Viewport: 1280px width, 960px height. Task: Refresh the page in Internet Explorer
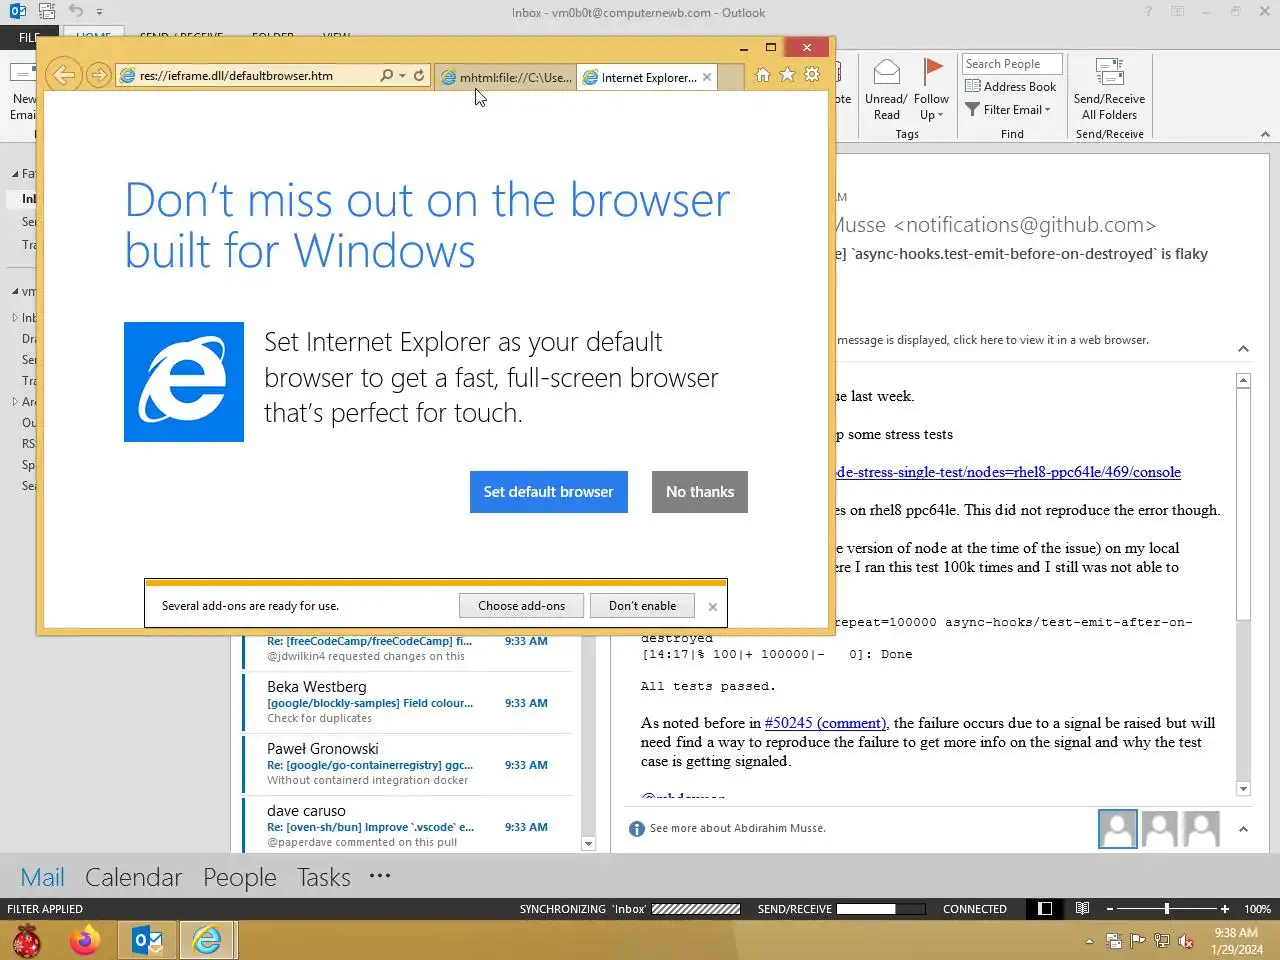pos(419,76)
